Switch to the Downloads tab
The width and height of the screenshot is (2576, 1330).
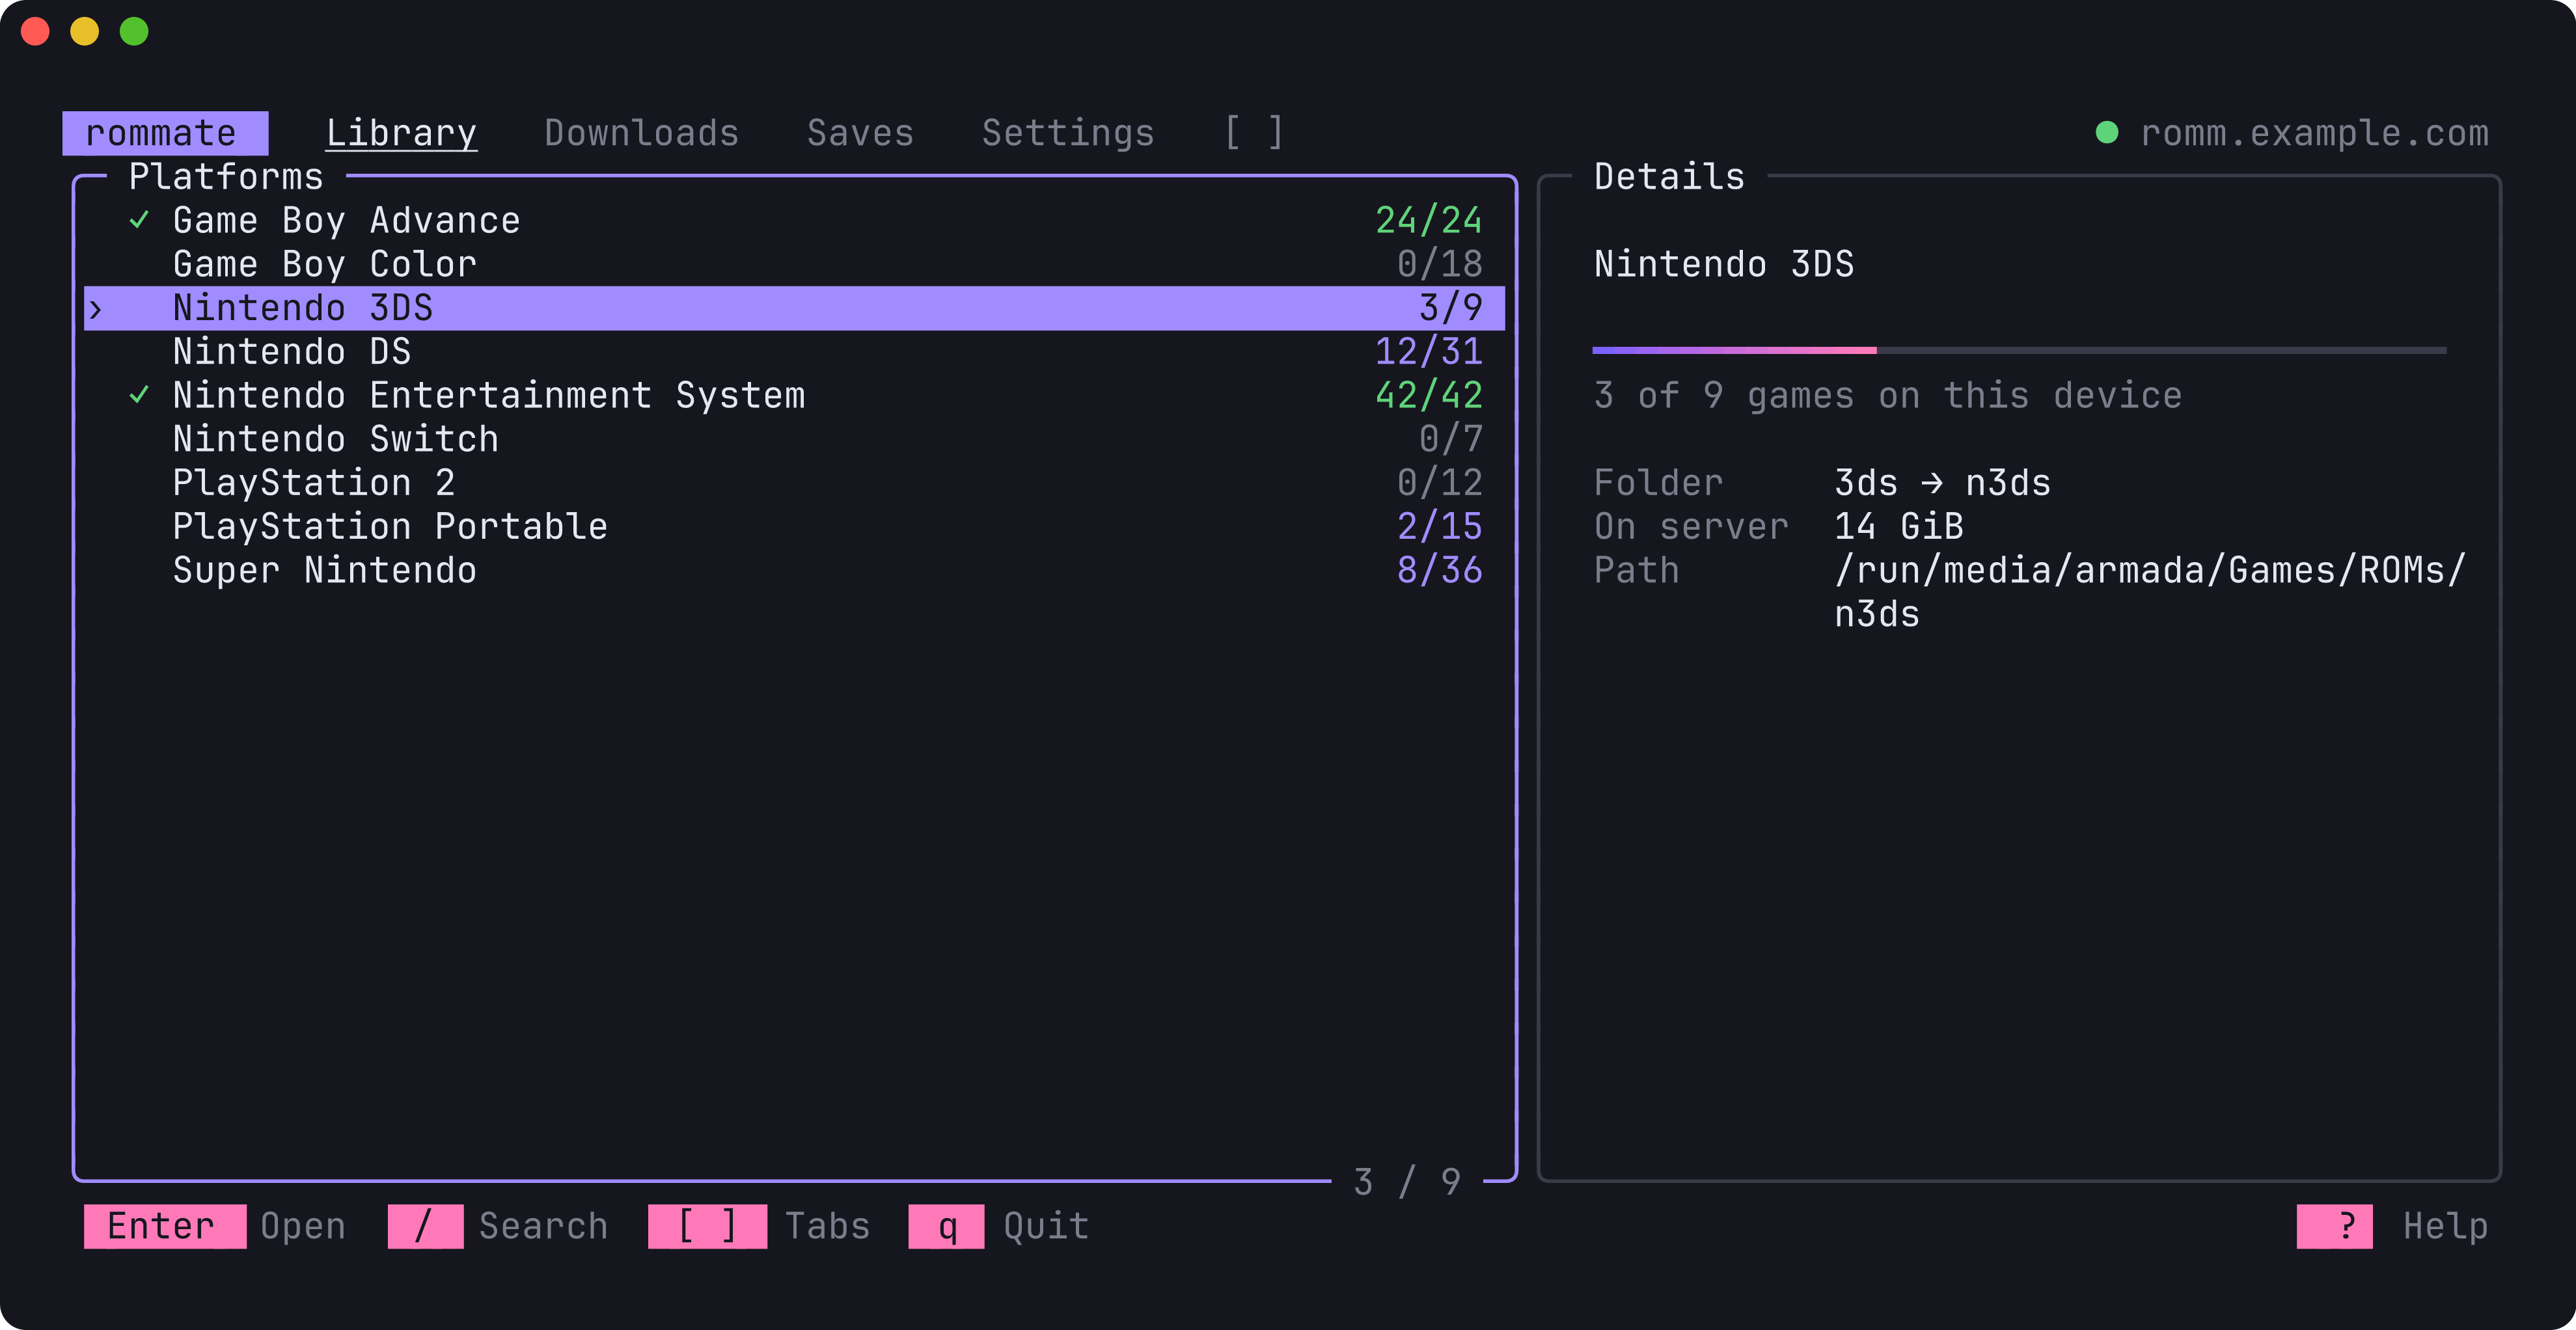(641, 133)
